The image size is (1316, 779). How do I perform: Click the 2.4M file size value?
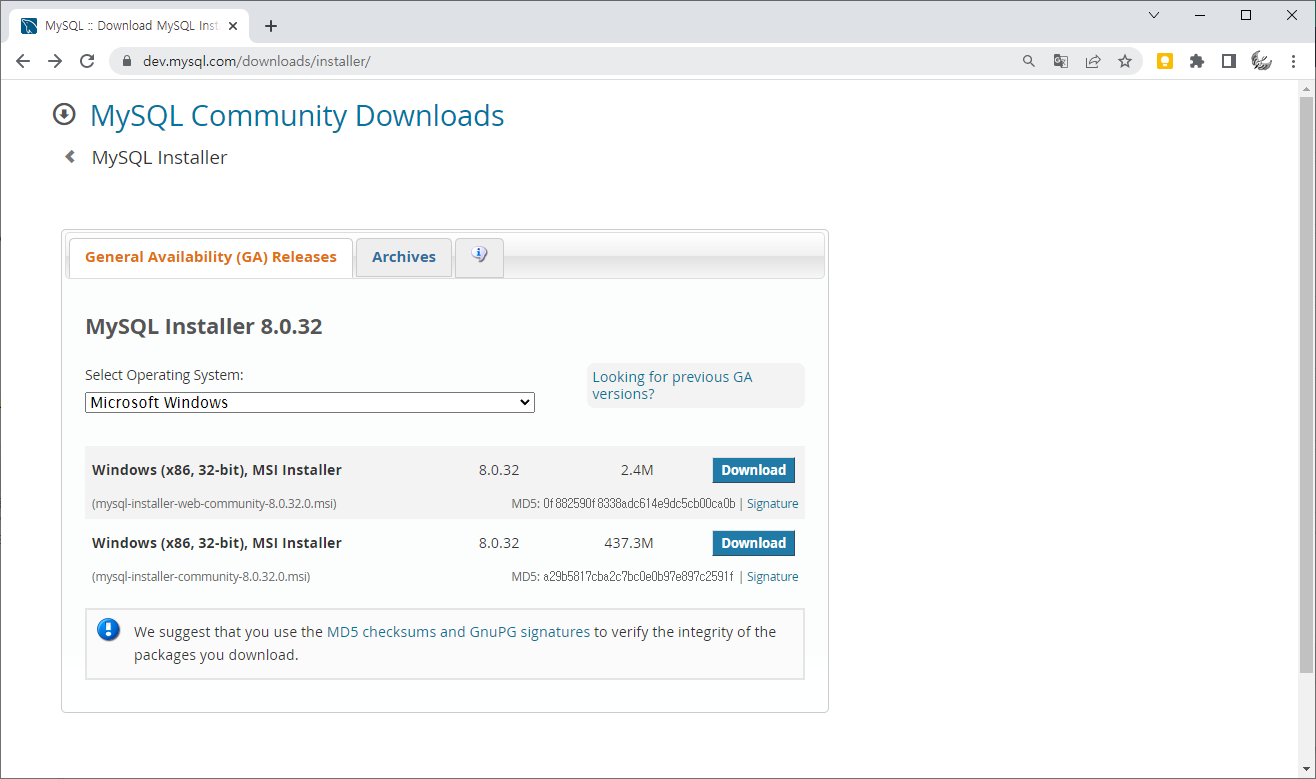(x=637, y=470)
